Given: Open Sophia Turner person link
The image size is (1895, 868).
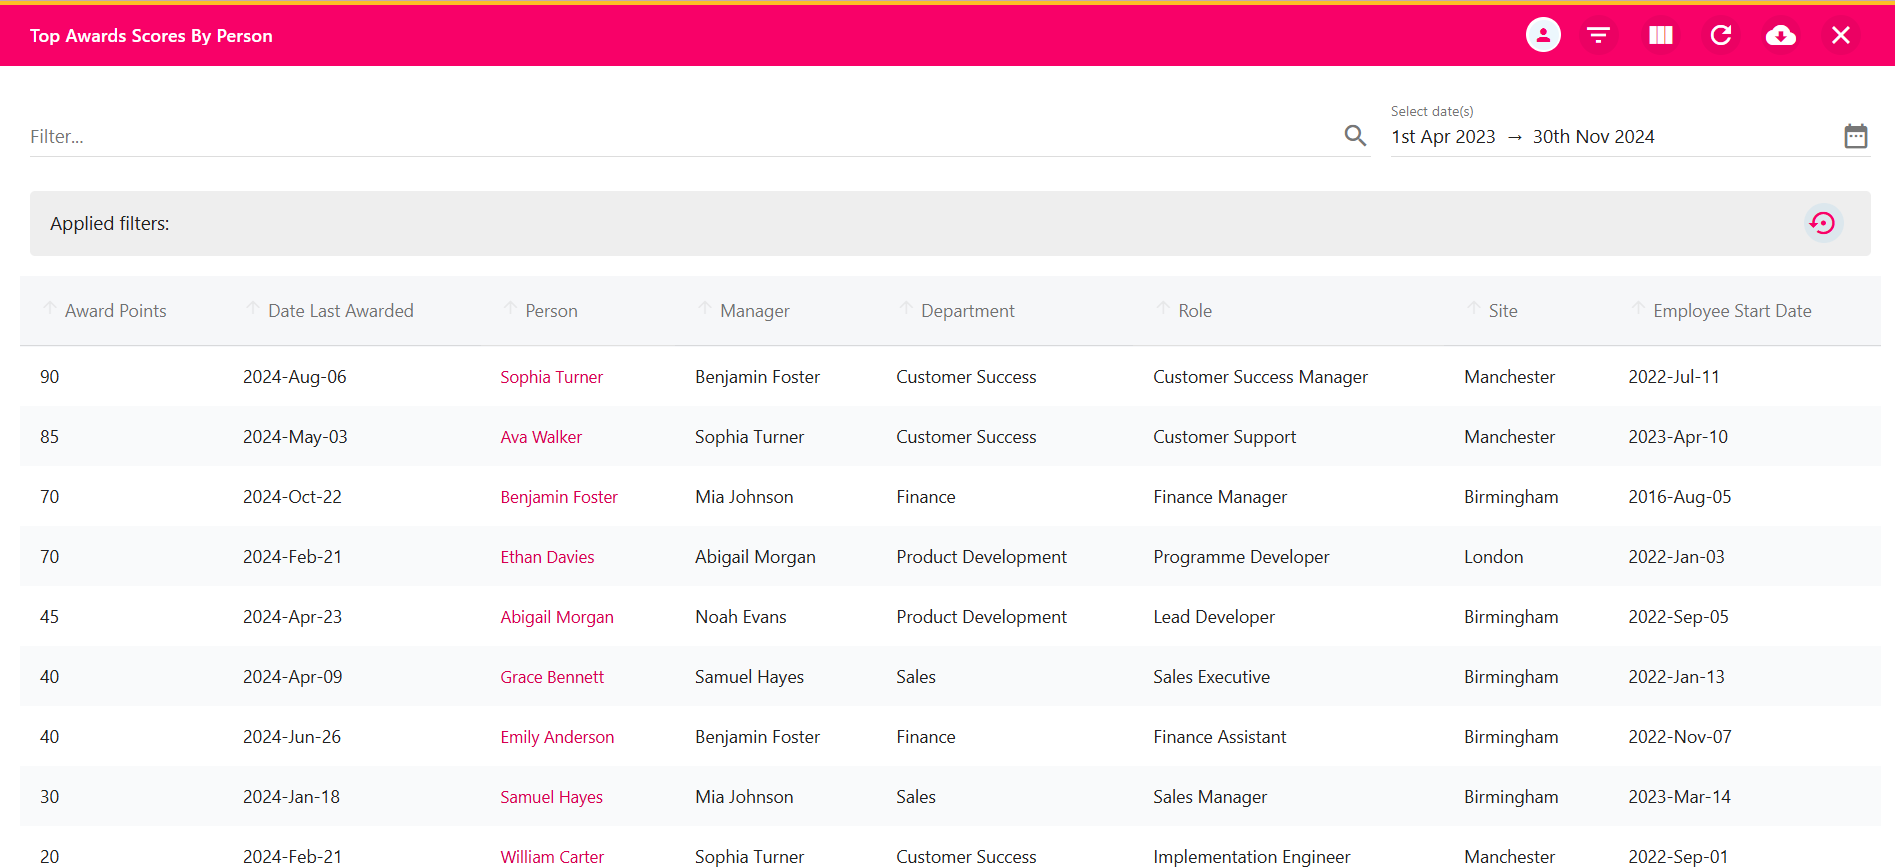Looking at the screenshot, I should 551,377.
